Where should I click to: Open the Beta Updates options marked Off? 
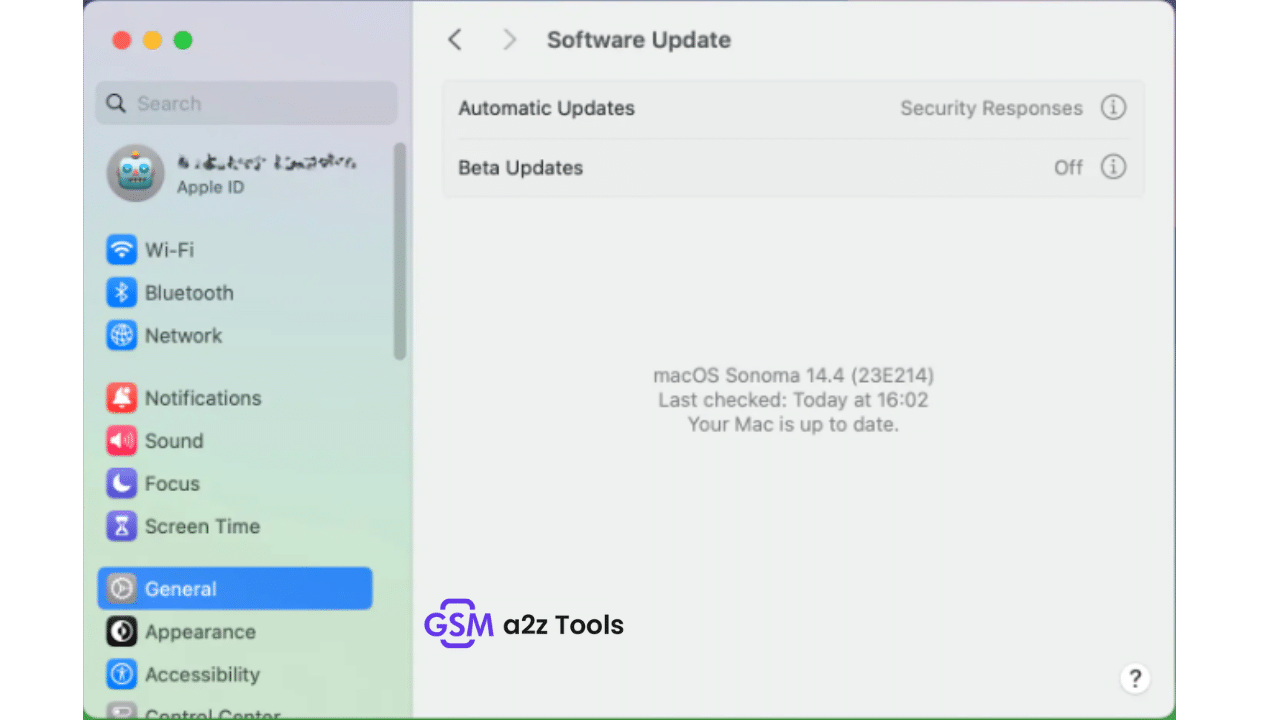(x=1067, y=167)
